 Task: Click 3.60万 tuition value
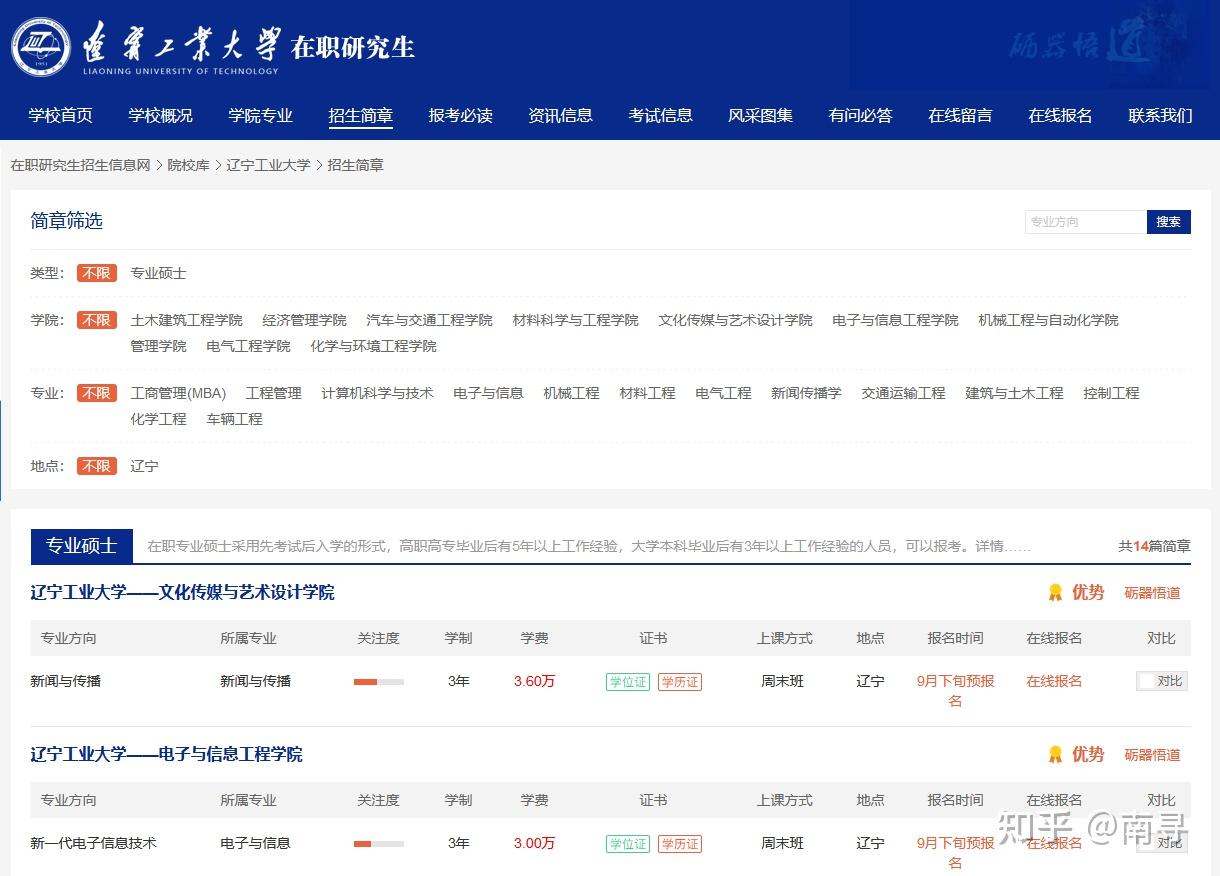535,681
